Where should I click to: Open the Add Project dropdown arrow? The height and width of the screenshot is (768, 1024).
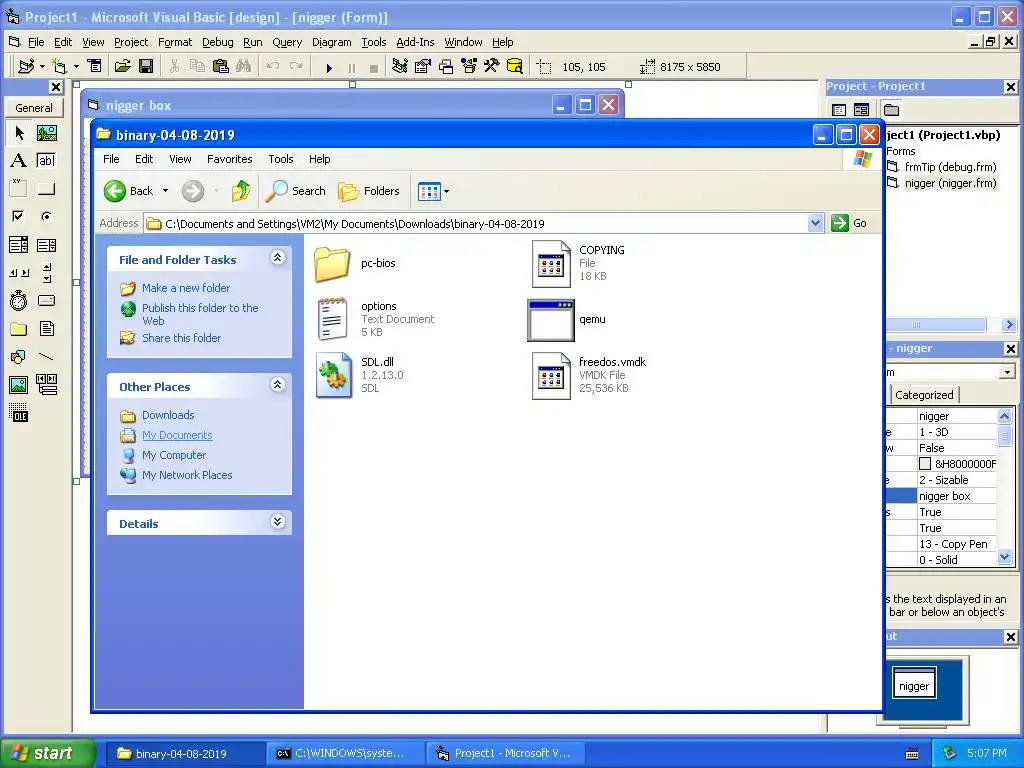[x=42, y=67]
